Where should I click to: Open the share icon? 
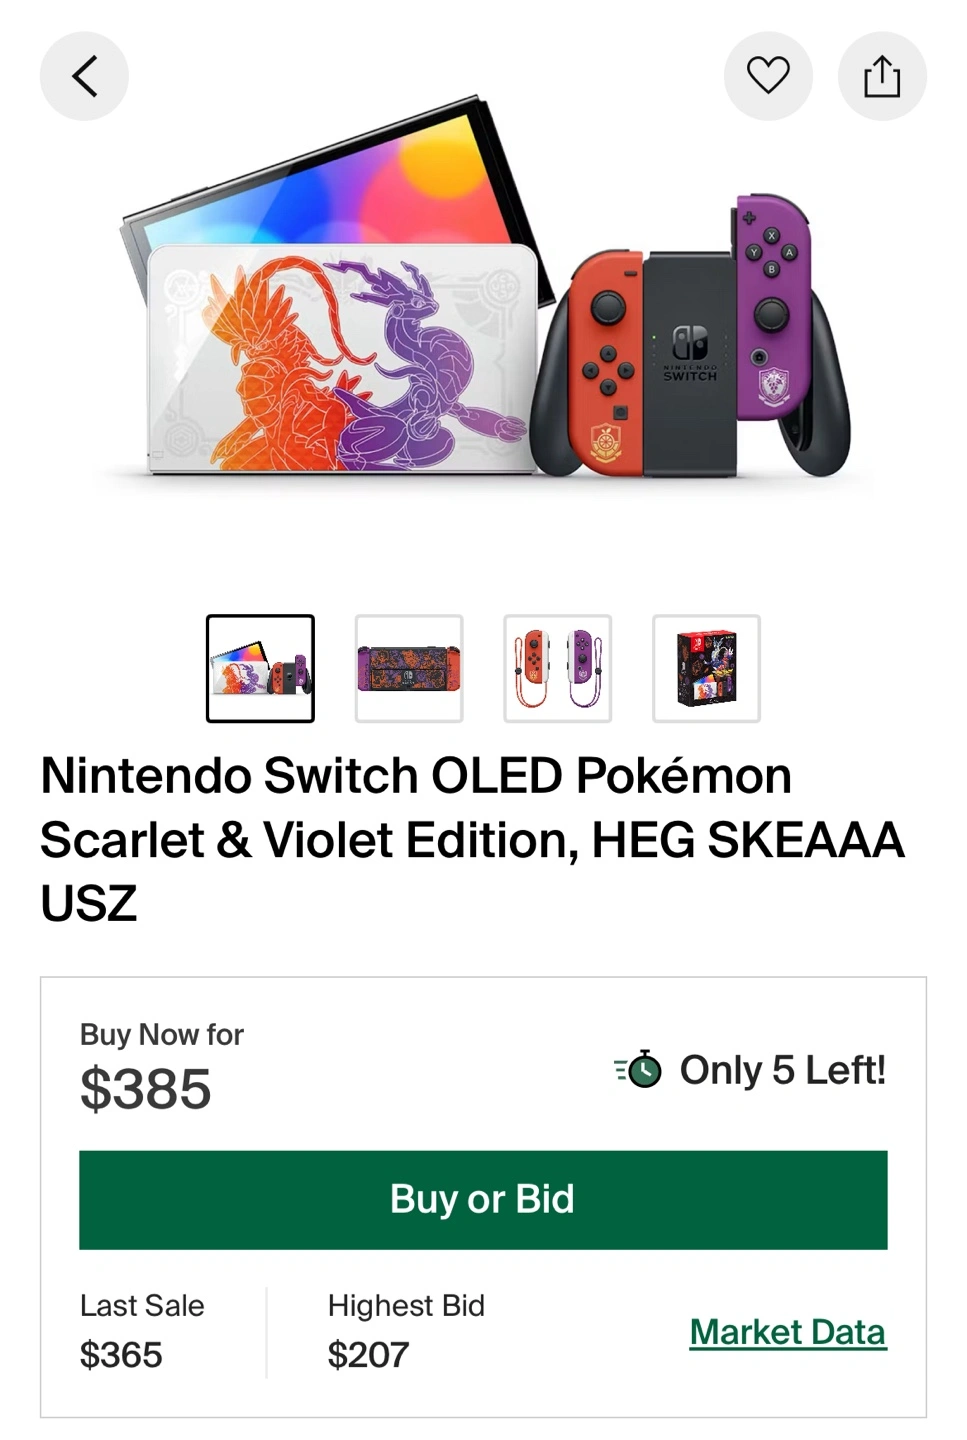tap(882, 76)
